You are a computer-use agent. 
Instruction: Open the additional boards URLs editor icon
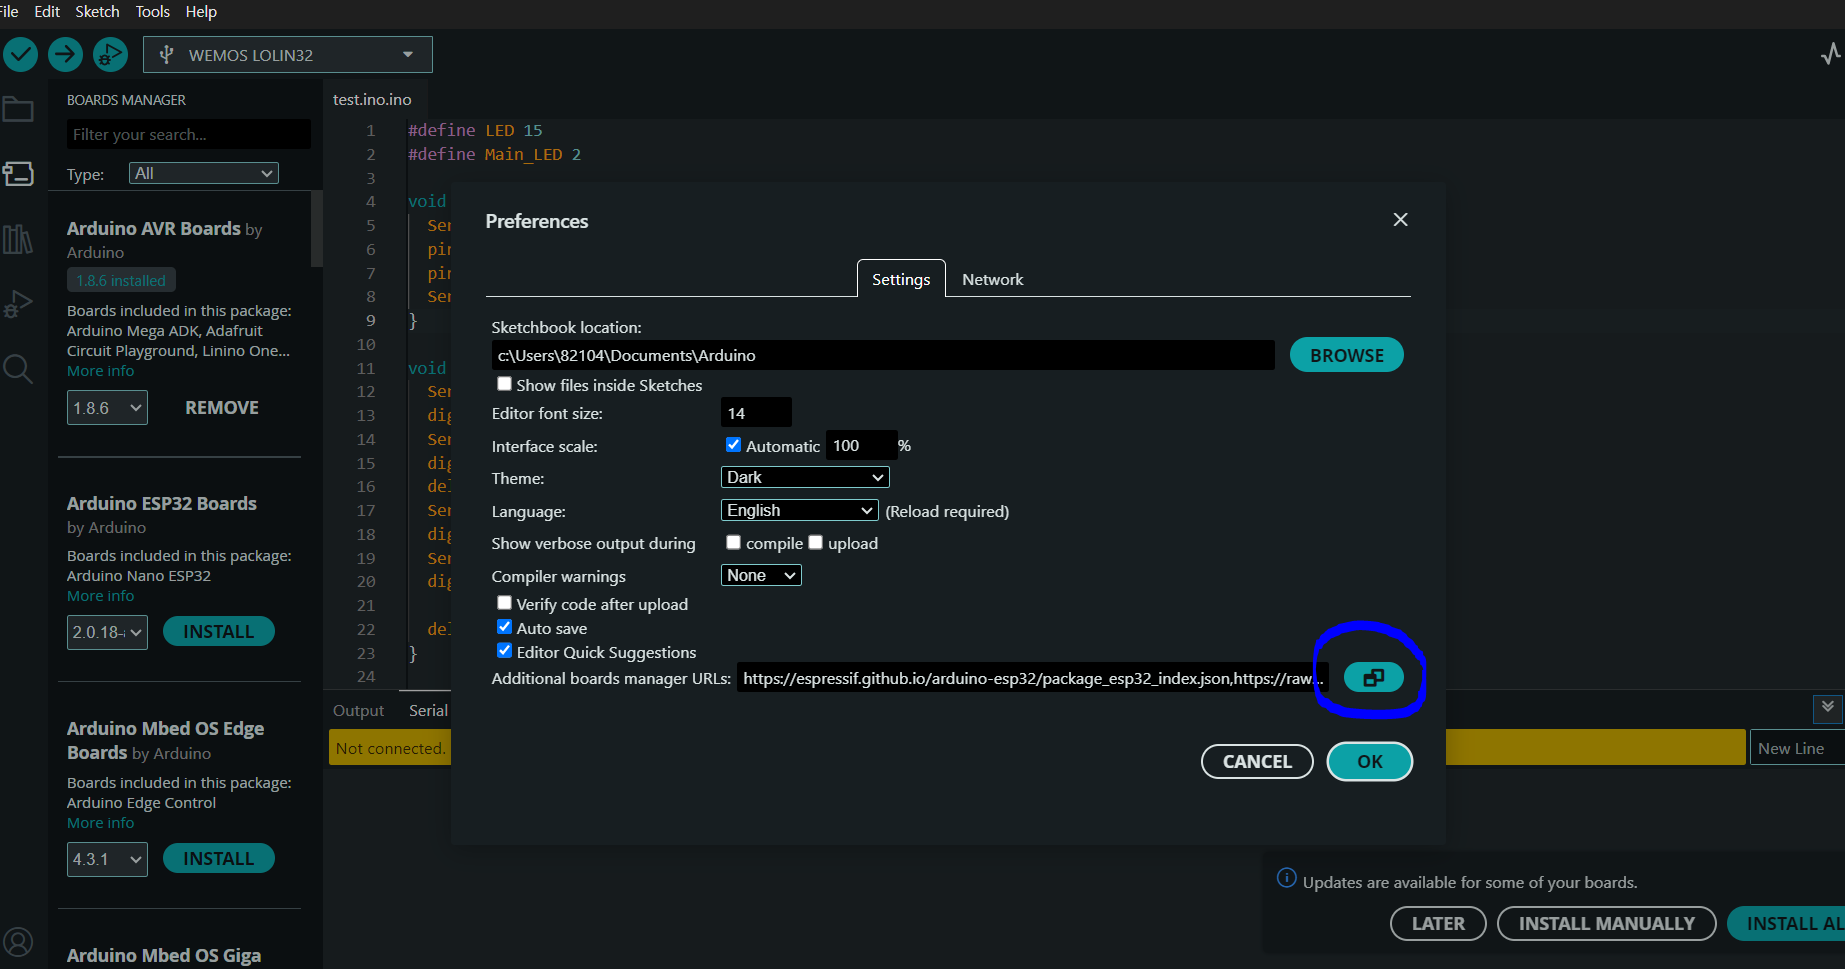point(1373,678)
